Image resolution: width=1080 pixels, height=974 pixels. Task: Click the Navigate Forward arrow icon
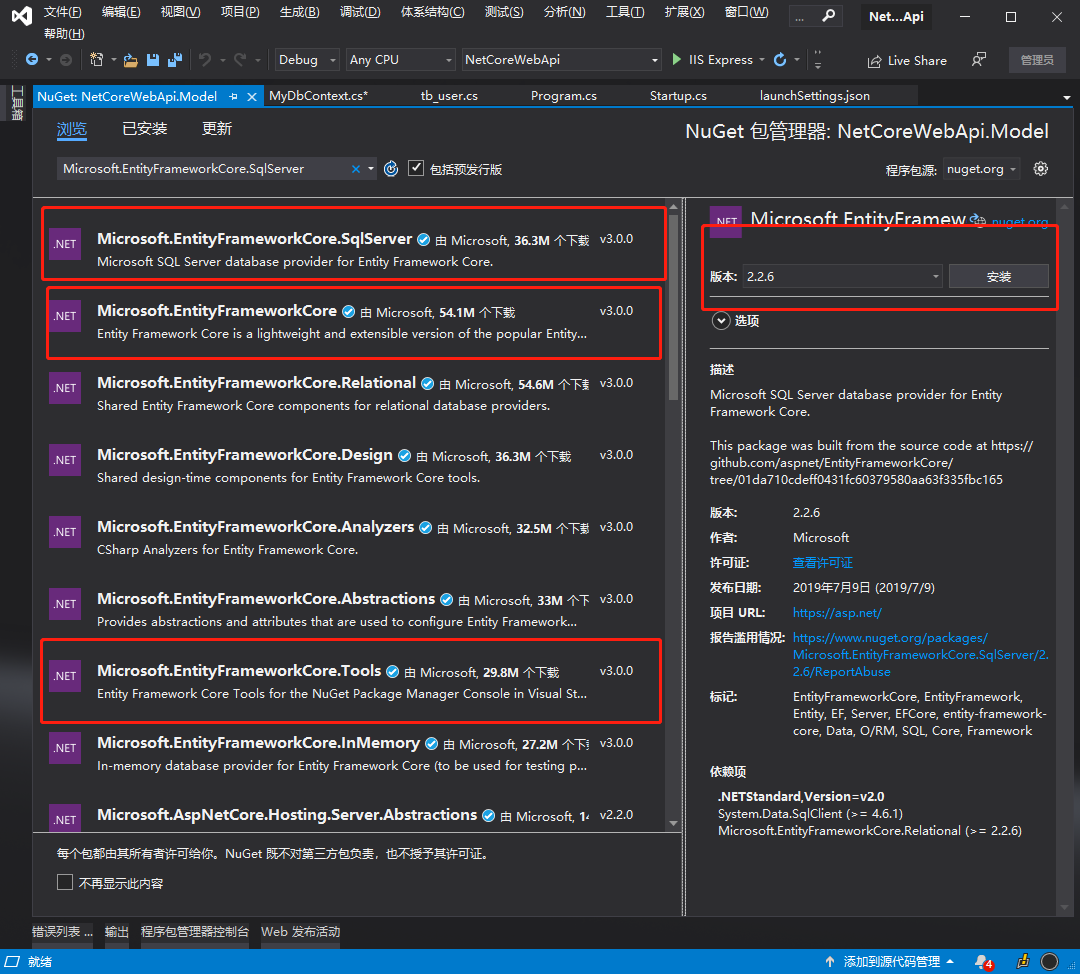pyautogui.click(x=66, y=60)
